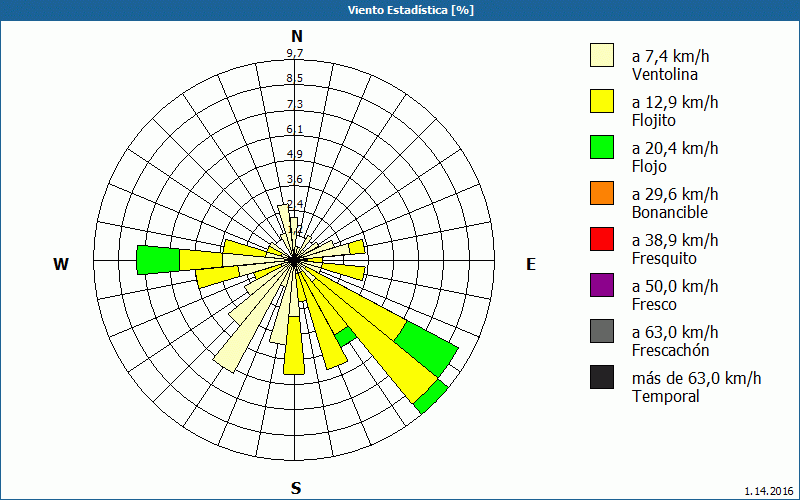Viewport: 800px width, 500px height.
Task: Click the 'a 7,4 km/h' legend text
Action: 670,56
